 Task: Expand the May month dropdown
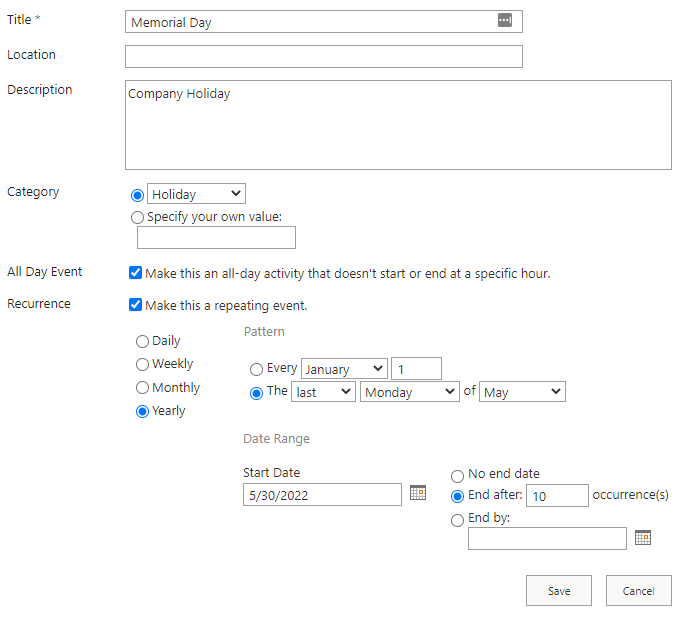522,392
